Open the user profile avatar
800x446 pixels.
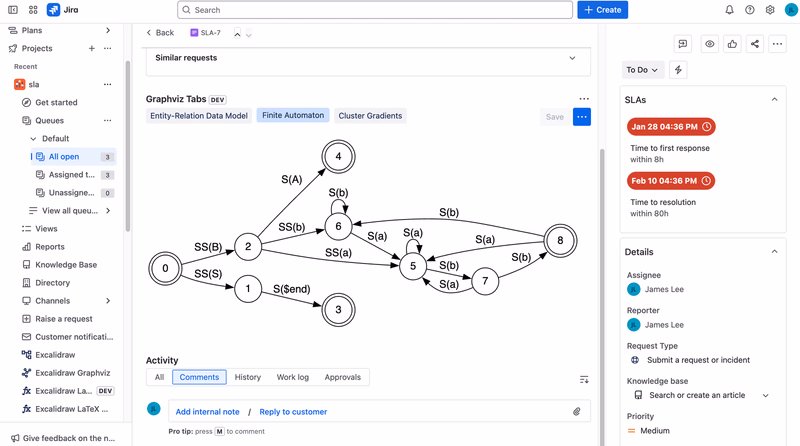click(791, 10)
